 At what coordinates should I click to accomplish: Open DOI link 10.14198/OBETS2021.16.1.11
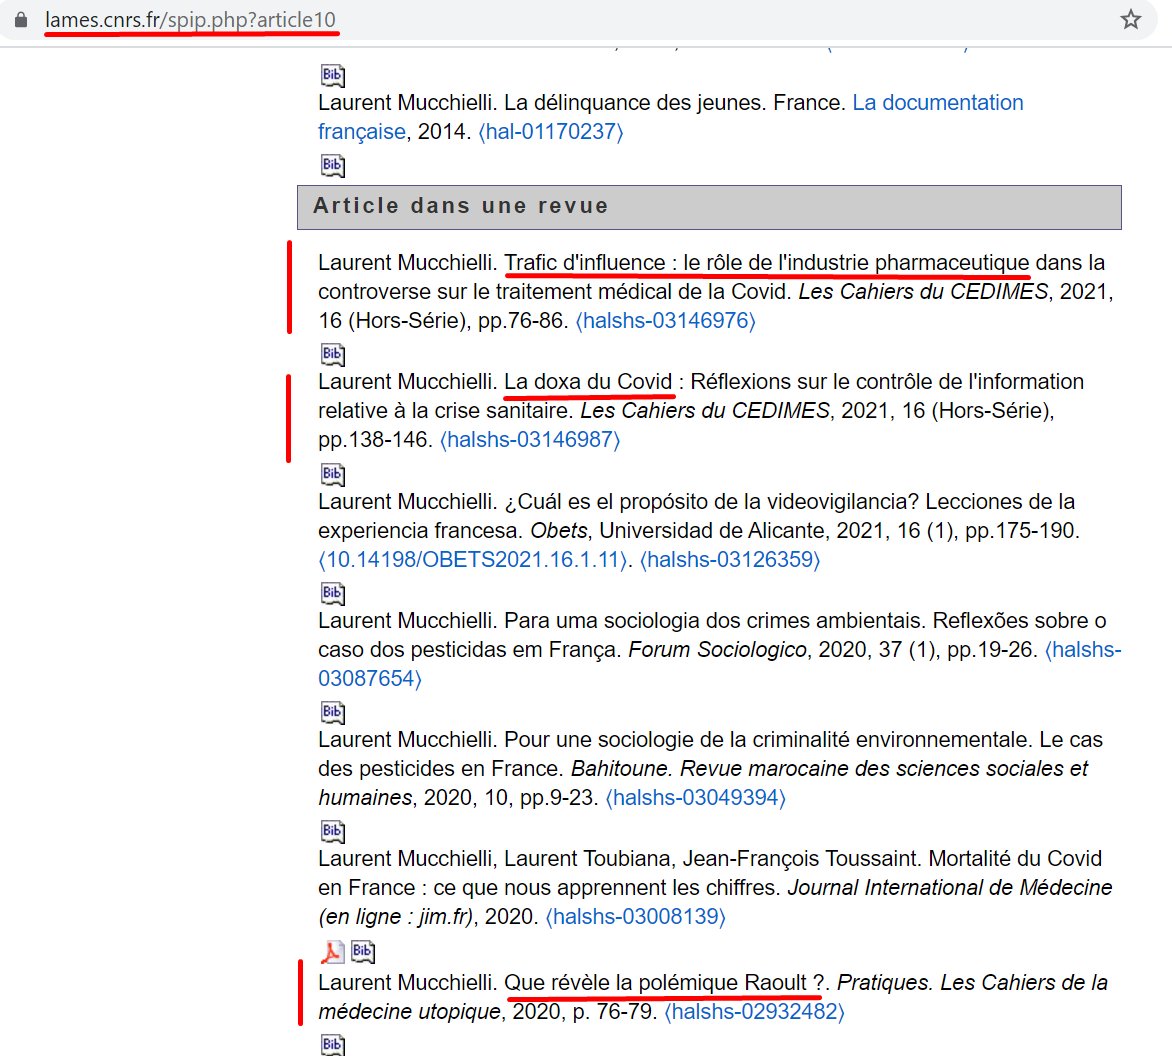pos(473,560)
